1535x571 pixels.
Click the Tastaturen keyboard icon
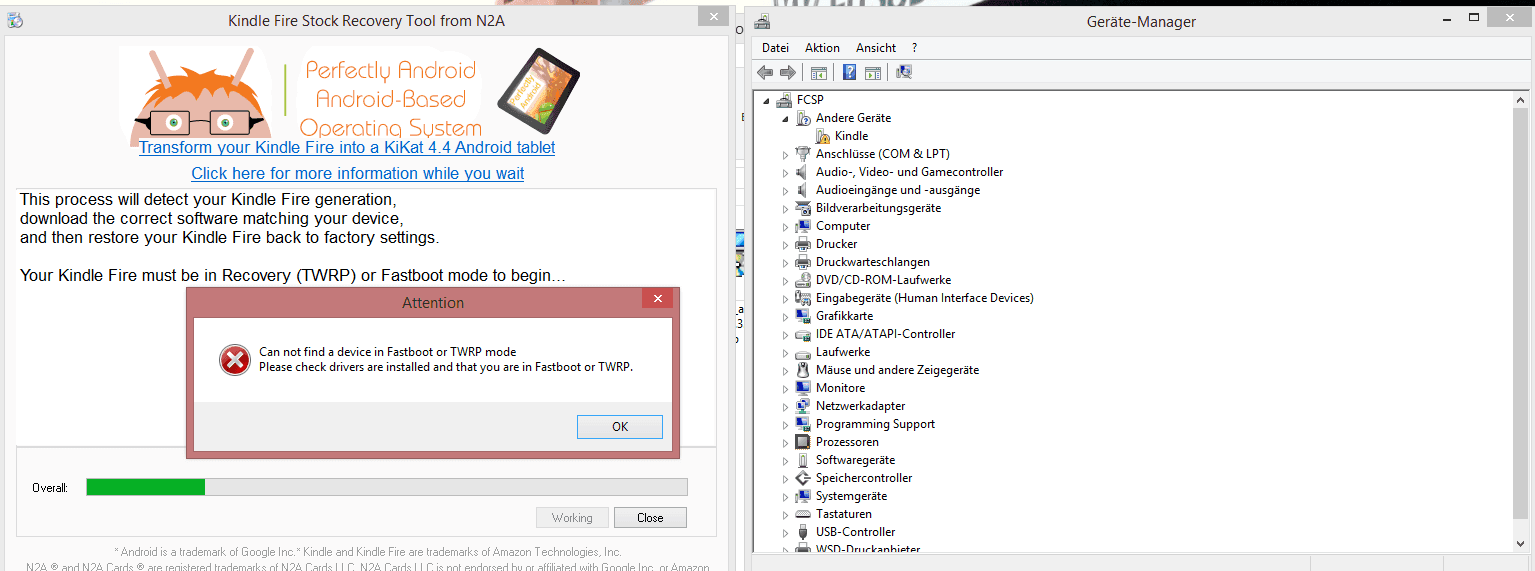(x=803, y=514)
